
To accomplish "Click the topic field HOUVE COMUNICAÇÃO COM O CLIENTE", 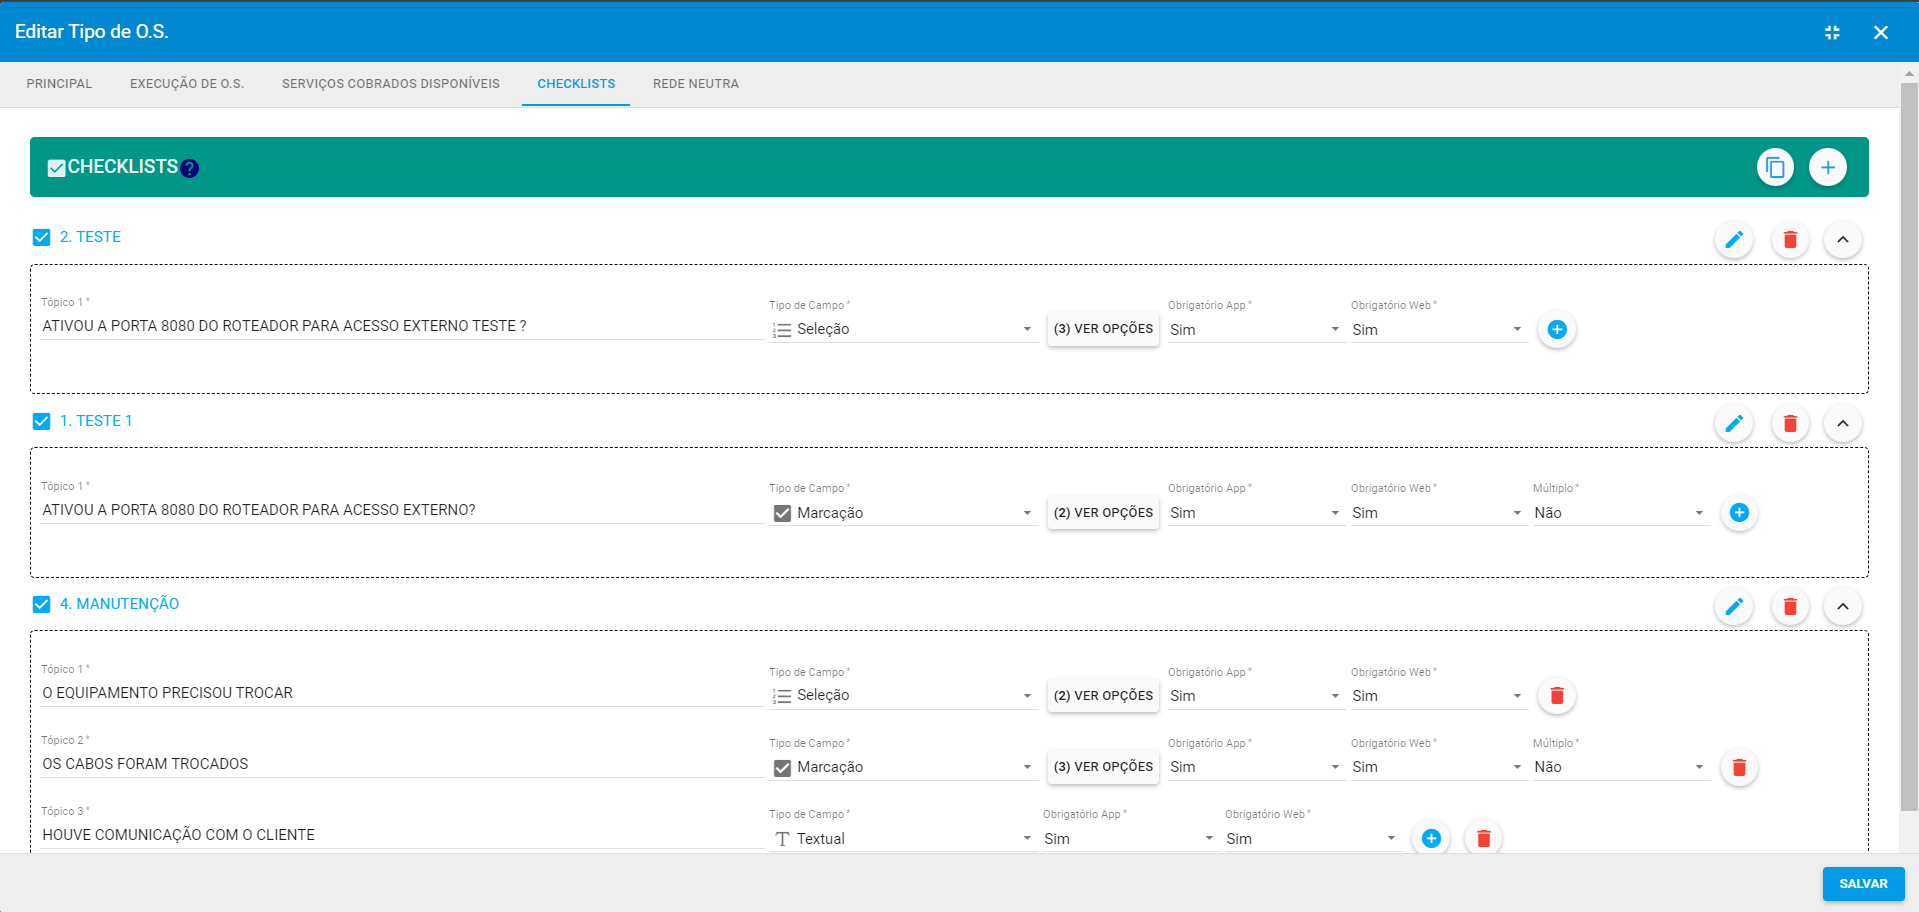I will (402, 835).
